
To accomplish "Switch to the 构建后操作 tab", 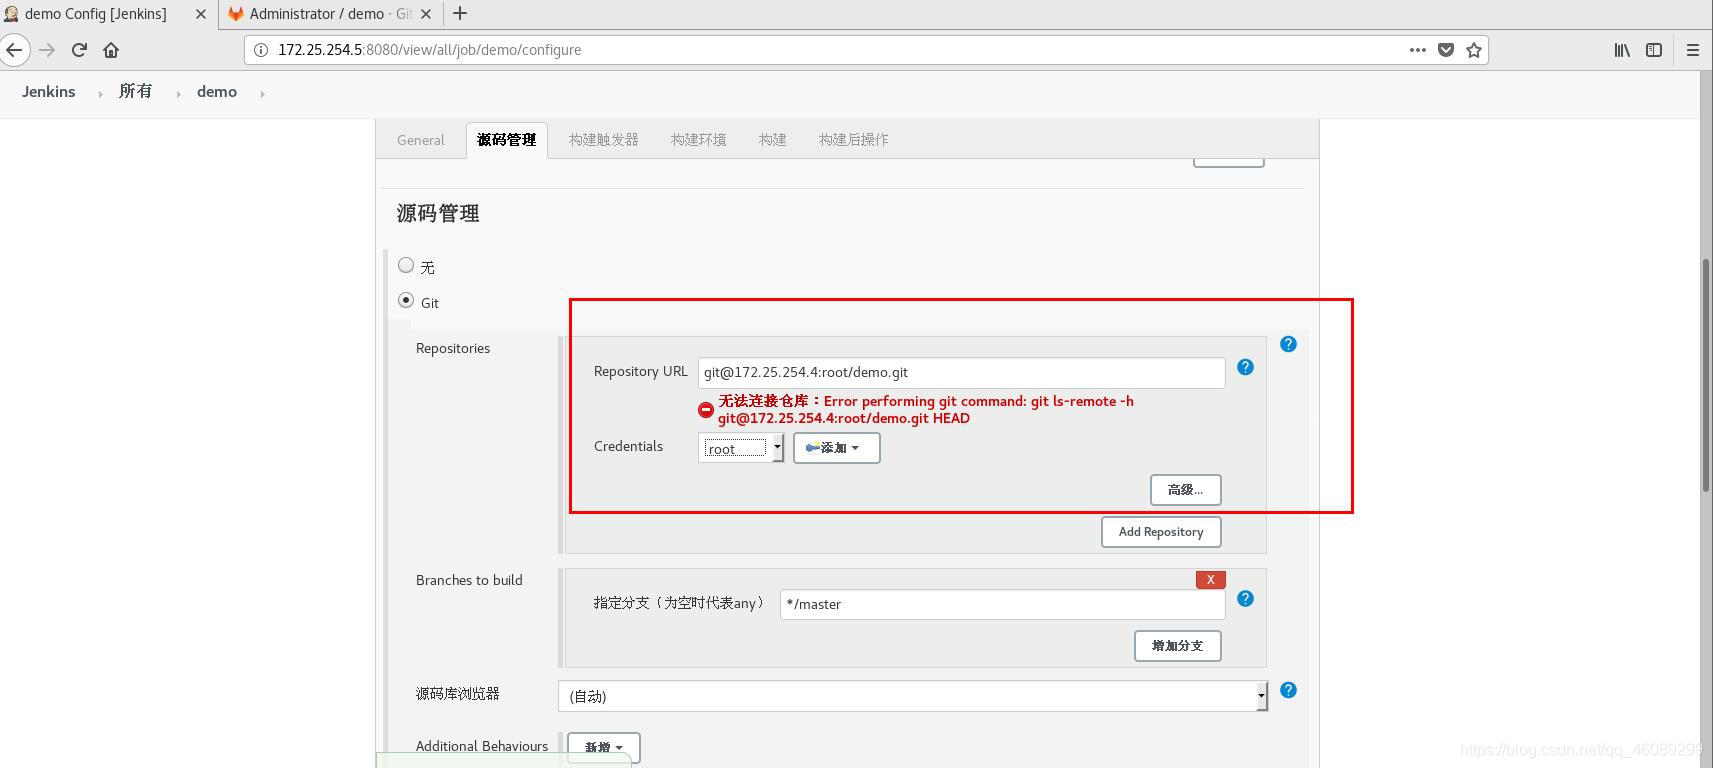I will click(x=853, y=140).
